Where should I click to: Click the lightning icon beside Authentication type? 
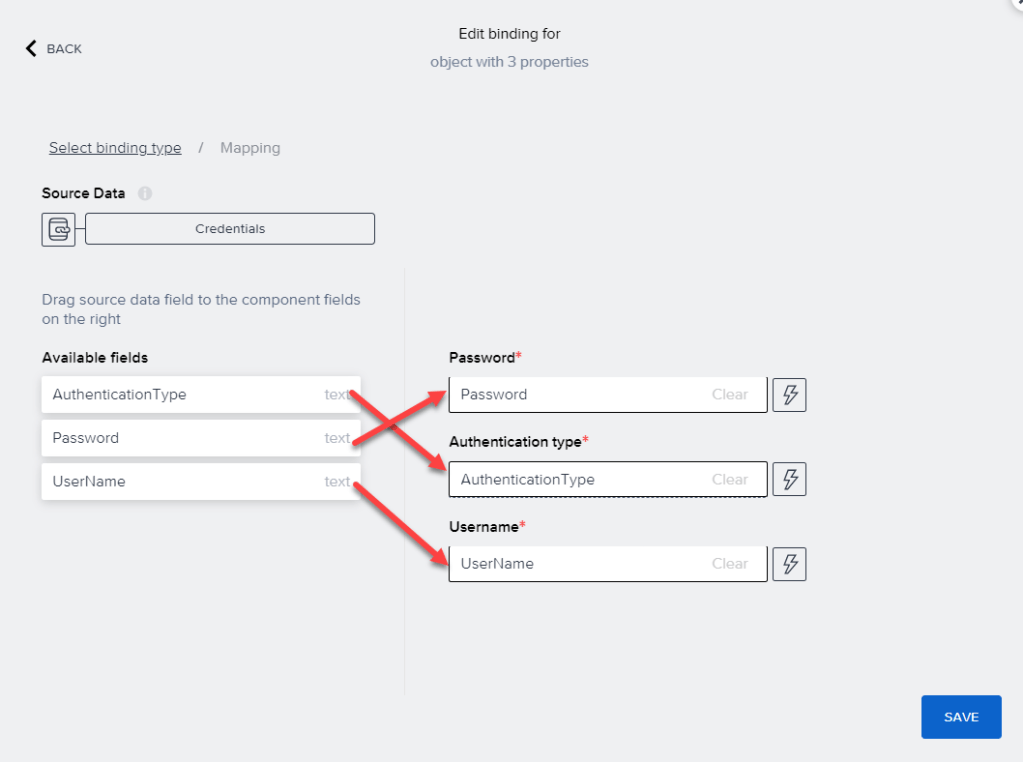click(x=790, y=479)
